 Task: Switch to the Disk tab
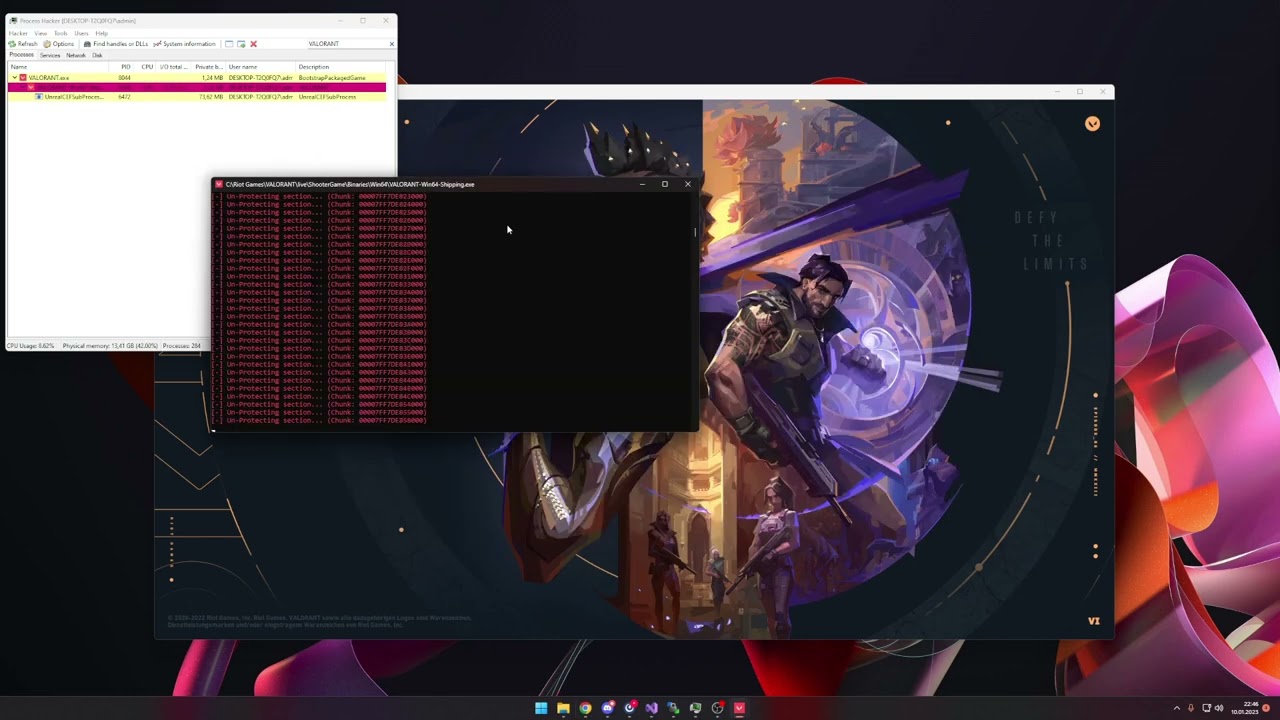click(97, 55)
